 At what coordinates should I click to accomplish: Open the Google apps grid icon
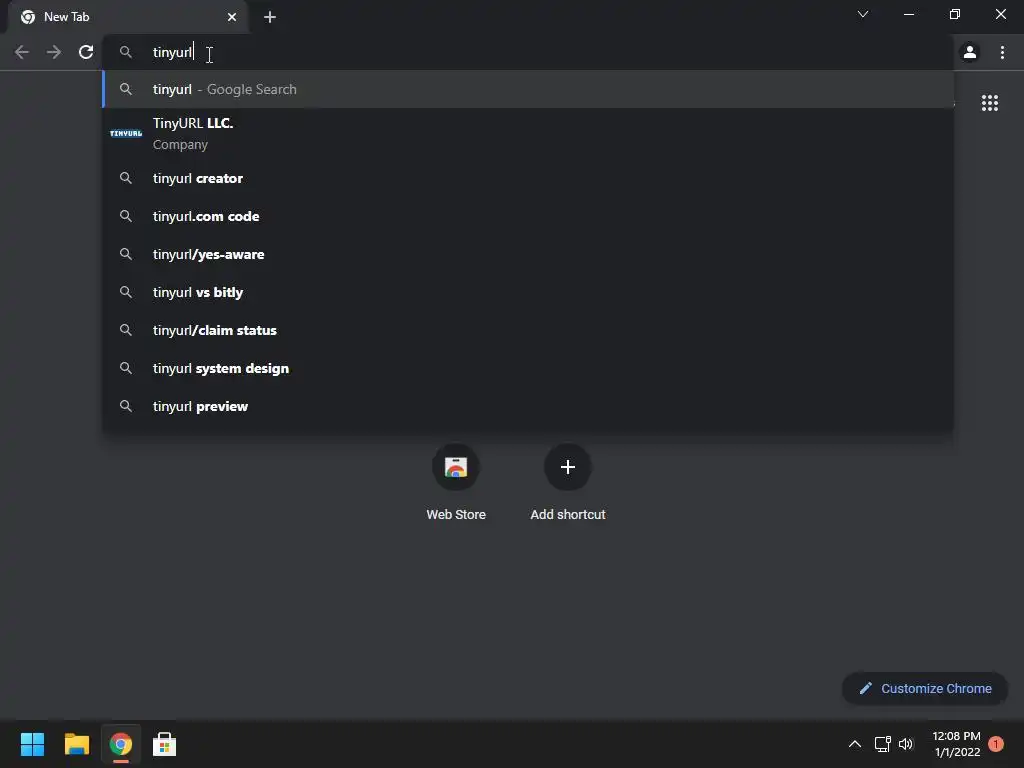coord(989,103)
